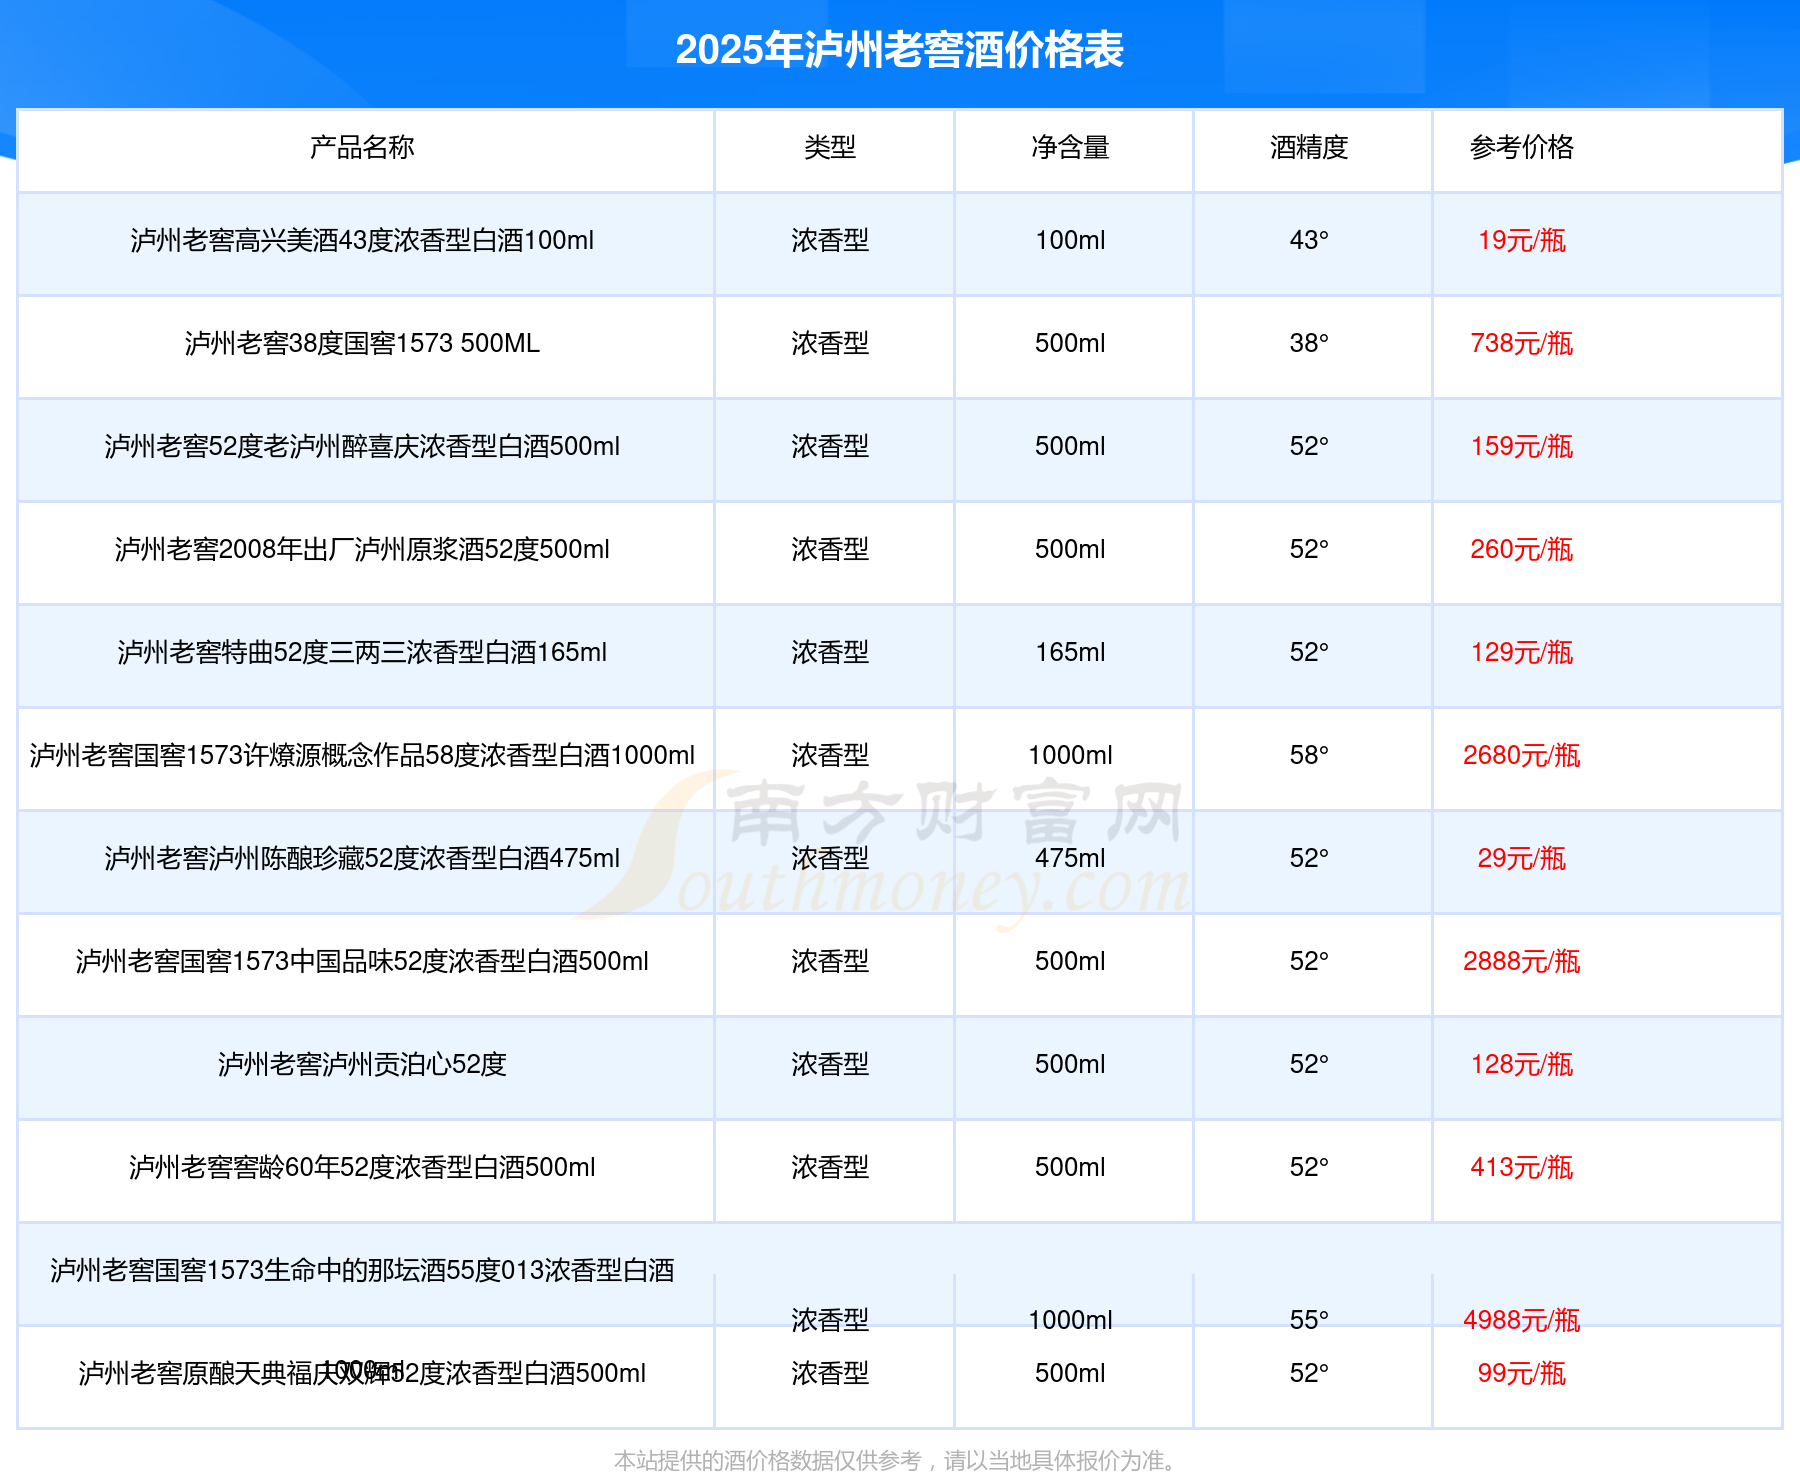Click the price "413元/瓶"
The height and width of the screenshot is (1476, 1800).
click(x=1521, y=1167)
